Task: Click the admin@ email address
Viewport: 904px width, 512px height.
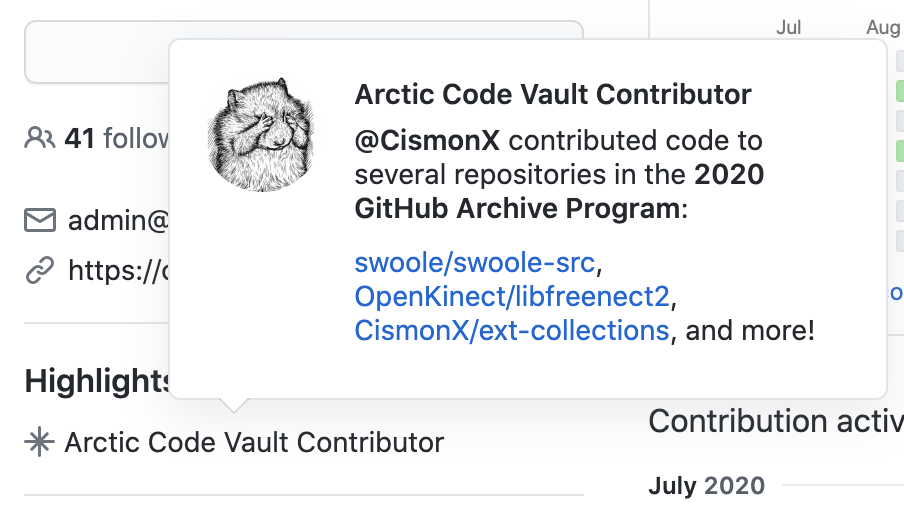Action: [x=117, y=220]
